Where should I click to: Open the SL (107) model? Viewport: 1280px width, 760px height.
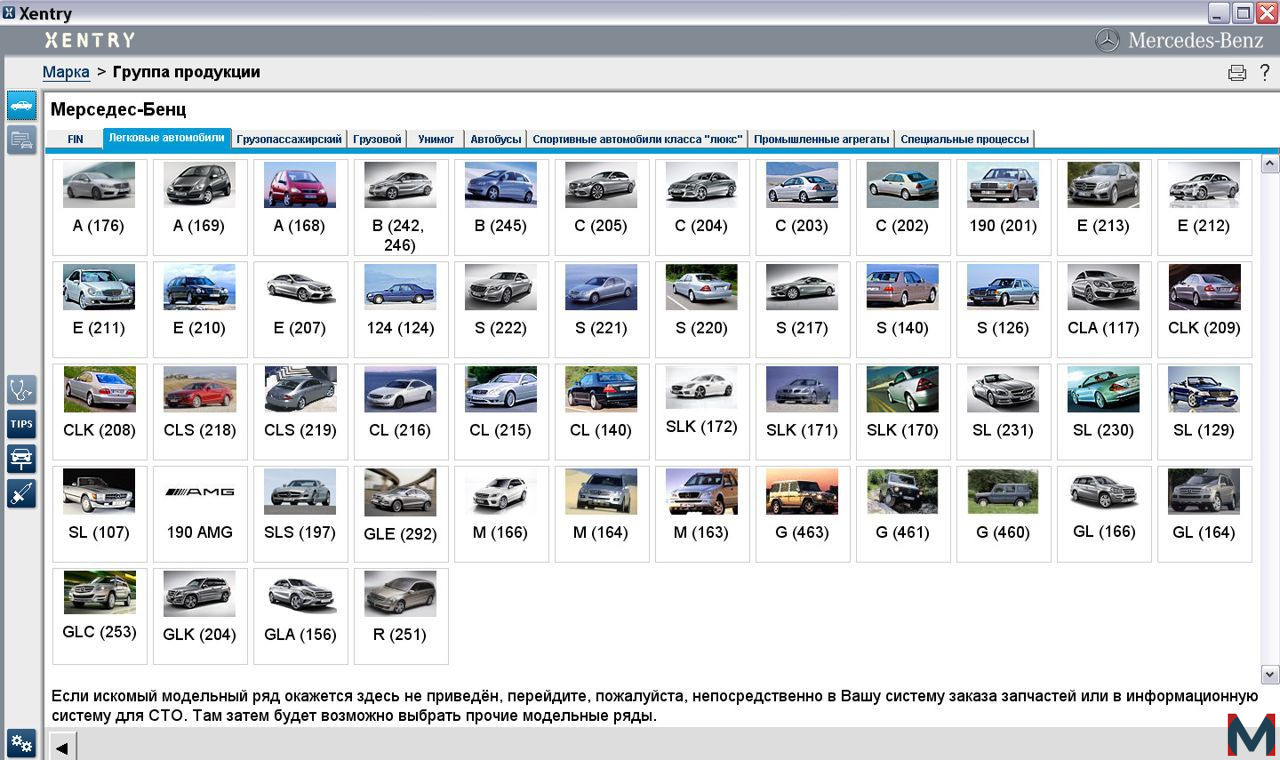coord(99,513)
